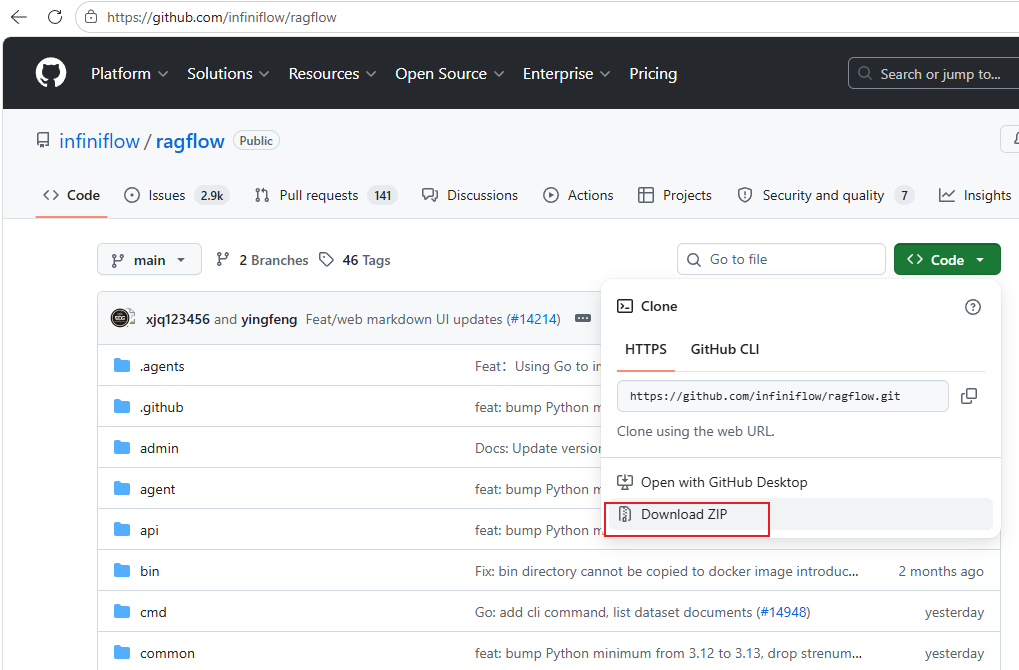1019x670 pixels.
Task: Expand the Enterprise menu
Action: (x=567, y=73)
